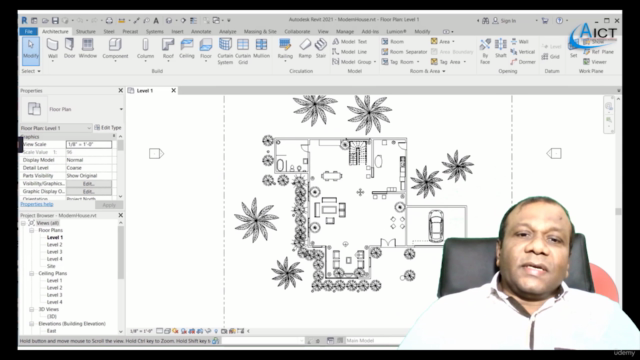Click the Roof tool
This screenshot has width=640, height=360.
click(168, 49)
